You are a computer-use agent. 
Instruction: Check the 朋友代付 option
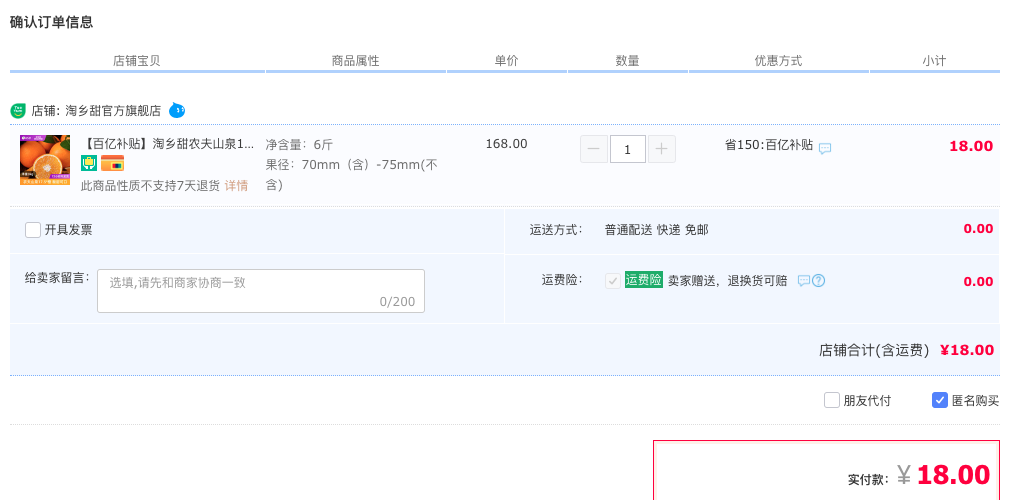click(x=832, y=400)
